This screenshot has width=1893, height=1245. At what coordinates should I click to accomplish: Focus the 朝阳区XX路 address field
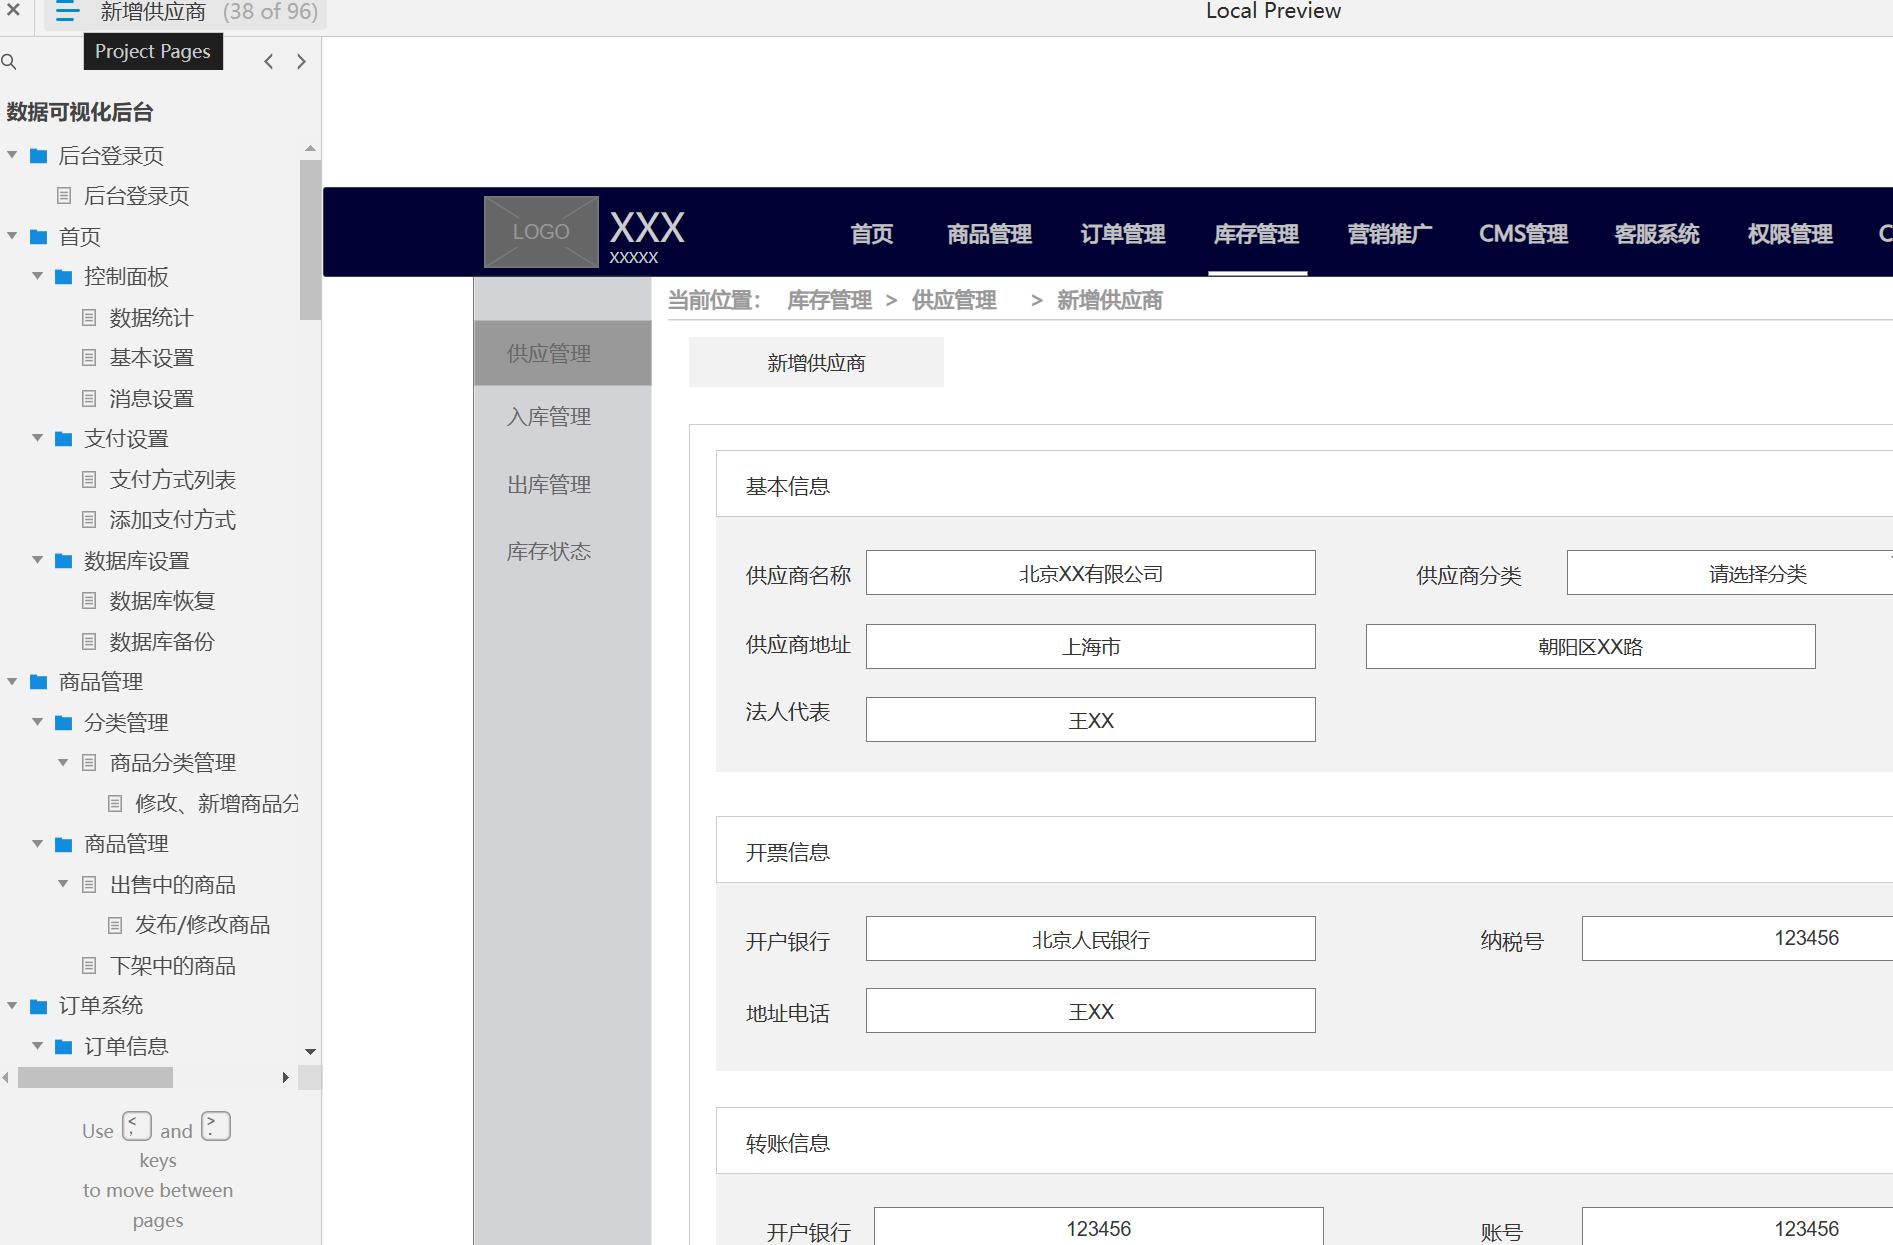[1591, 647]
